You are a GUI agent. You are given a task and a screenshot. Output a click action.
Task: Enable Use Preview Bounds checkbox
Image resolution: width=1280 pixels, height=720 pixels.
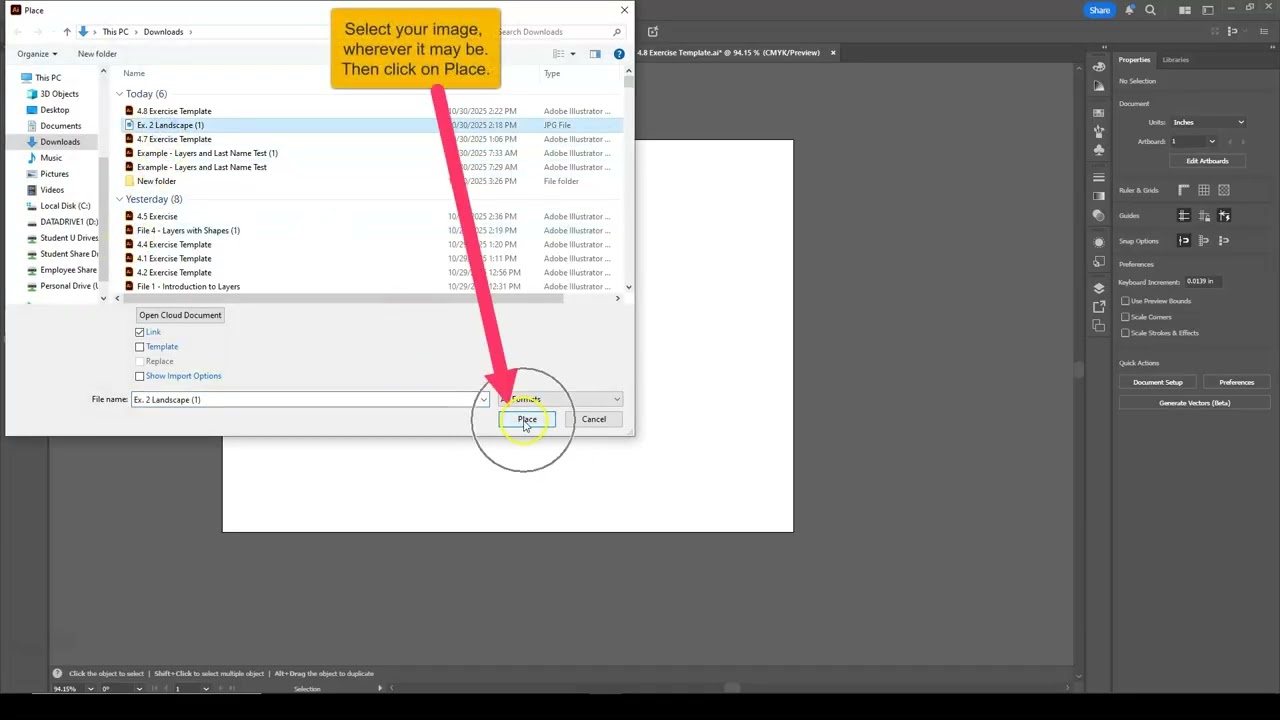coord(1125,301)
